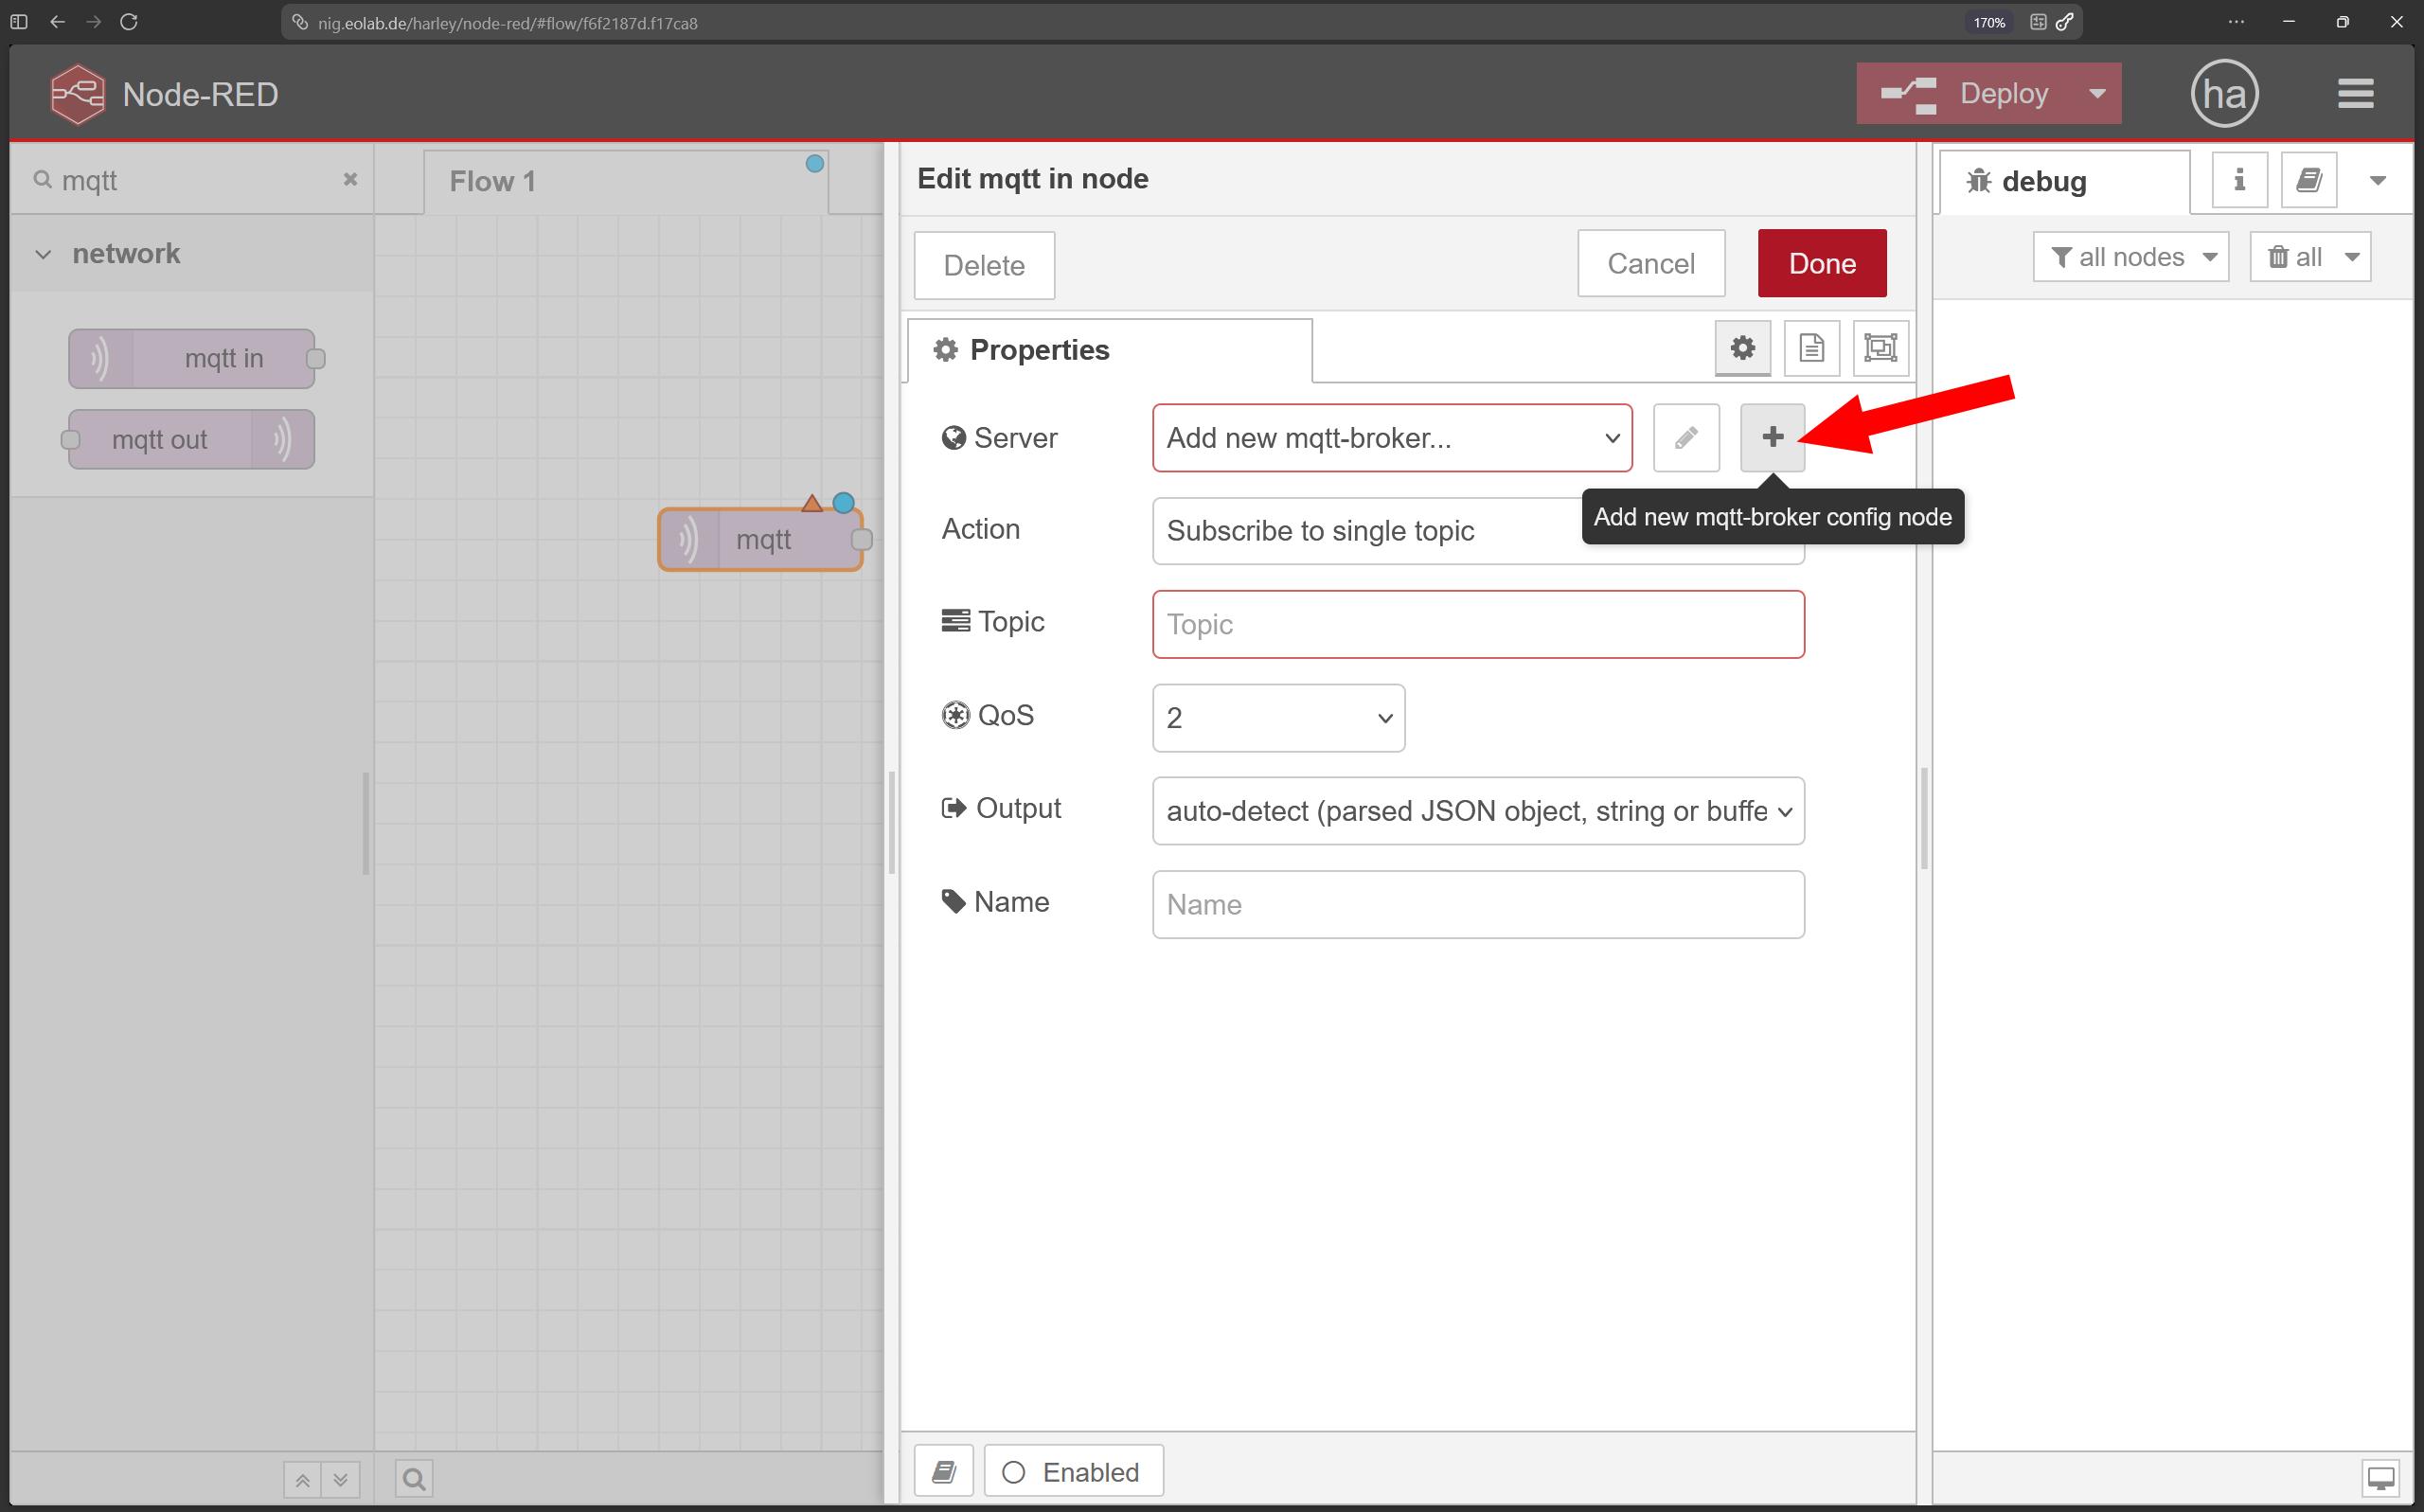
Task: Select the debug sidebar tab
Action: (2064, 182)
